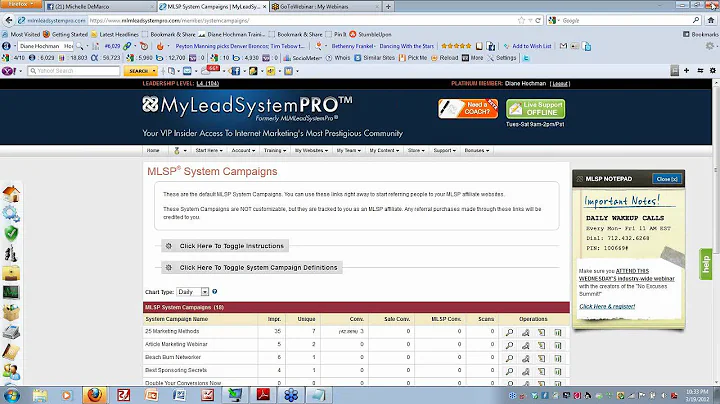Screen dimensions: 720x404
Task: Click the Firefox icon in Windows taskbar
Action: tap(95, 395)
